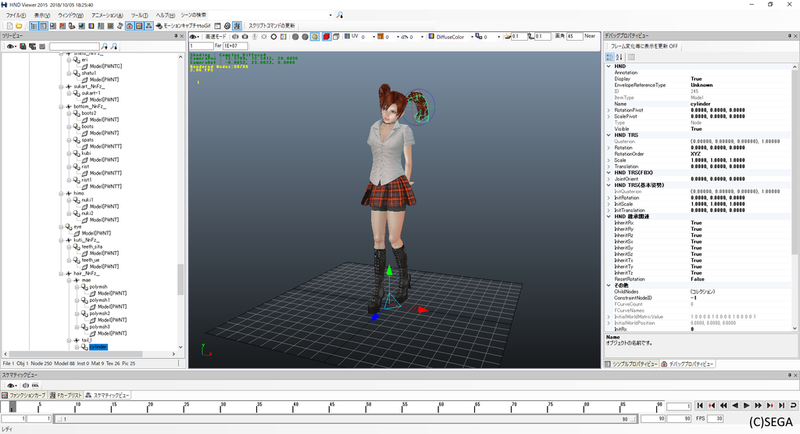The height and width of the screenshot is (434, 800).
Task: Open the ファイル(F) menu
Action: tap(16, 15)
